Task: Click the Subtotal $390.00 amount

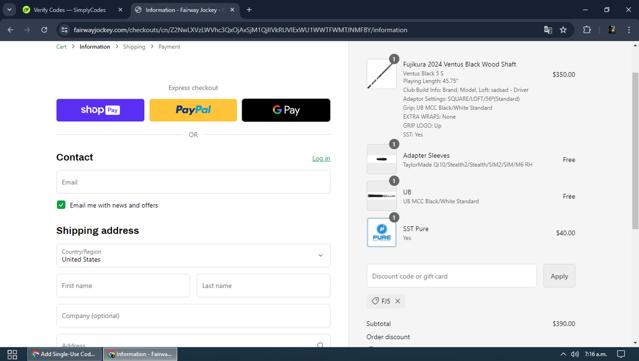Action: pos(564,324)
